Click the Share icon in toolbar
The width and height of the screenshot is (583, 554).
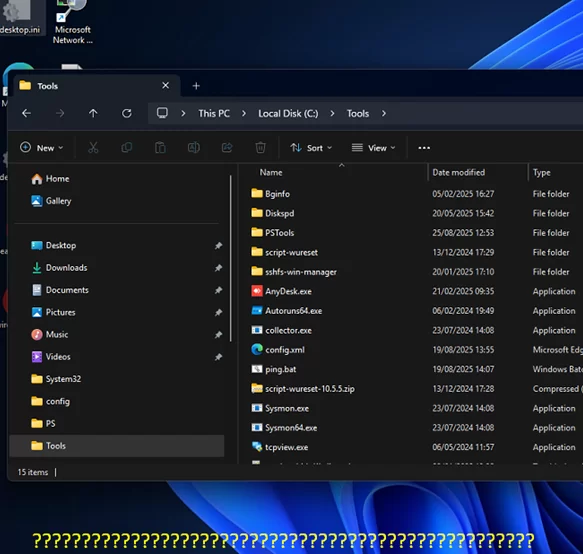click(x=227, y=148)
